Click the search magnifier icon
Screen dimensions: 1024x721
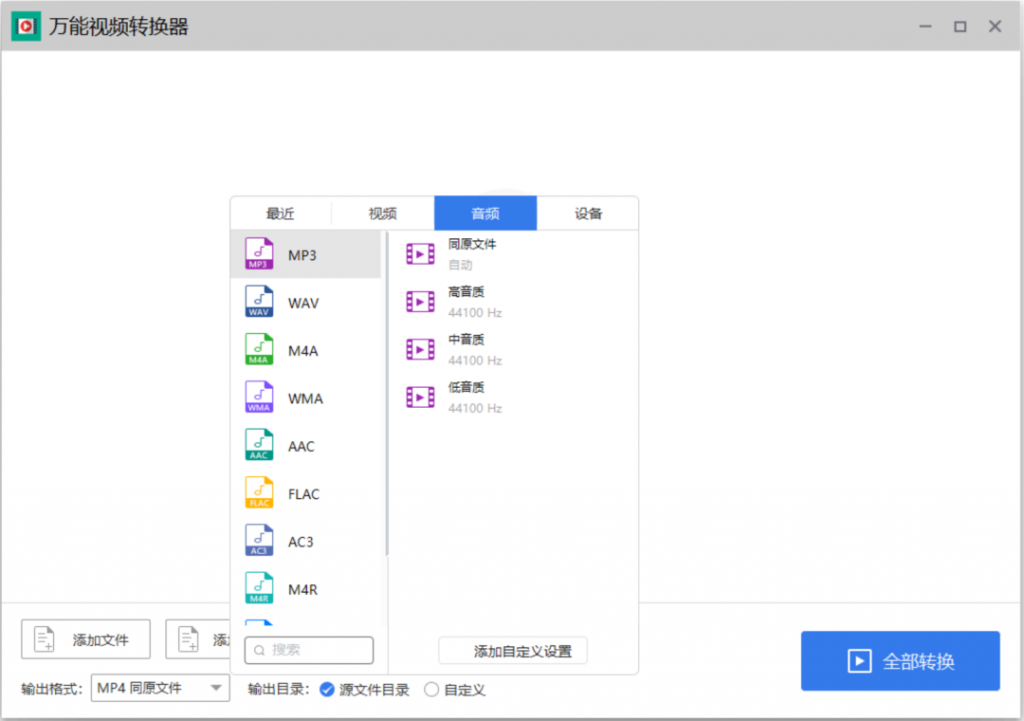(x=259, y=650)
